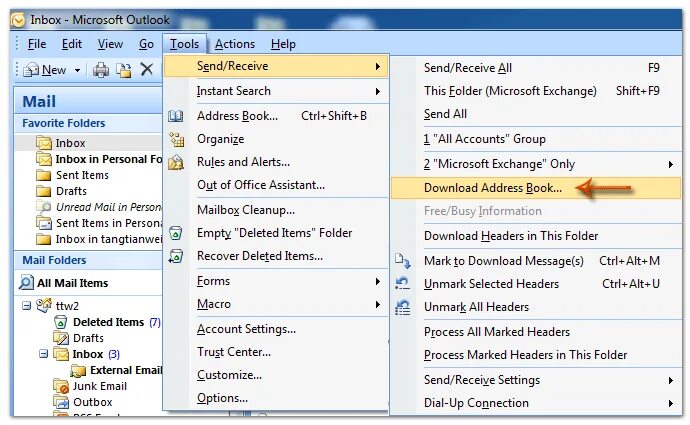Expand "Microsoft Exchange" Only submenu
The width and height of the screenshot is (690, 425).
(x=670, y=165)
